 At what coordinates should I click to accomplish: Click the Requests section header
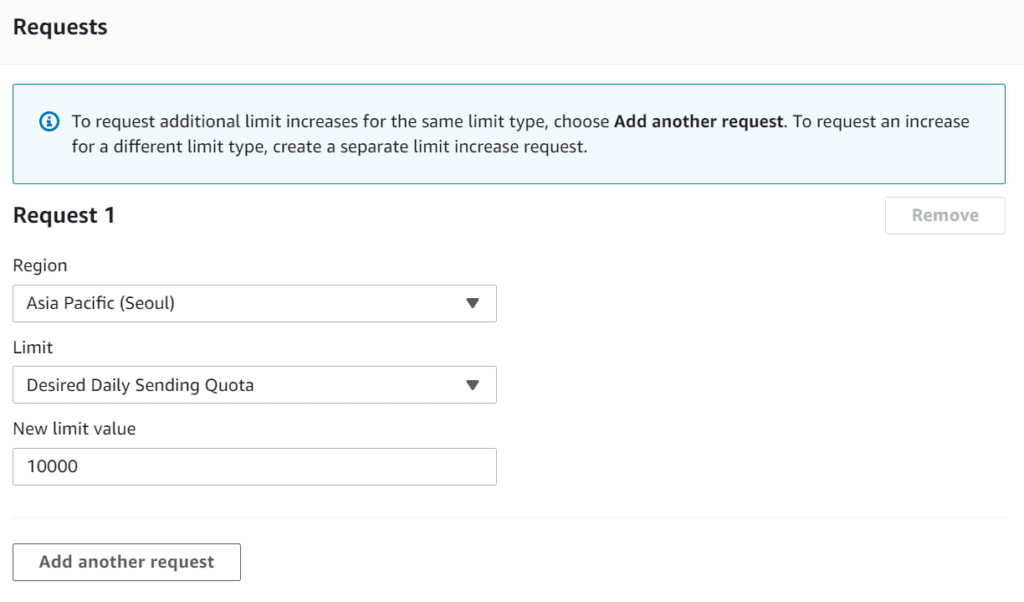point(60,28)
